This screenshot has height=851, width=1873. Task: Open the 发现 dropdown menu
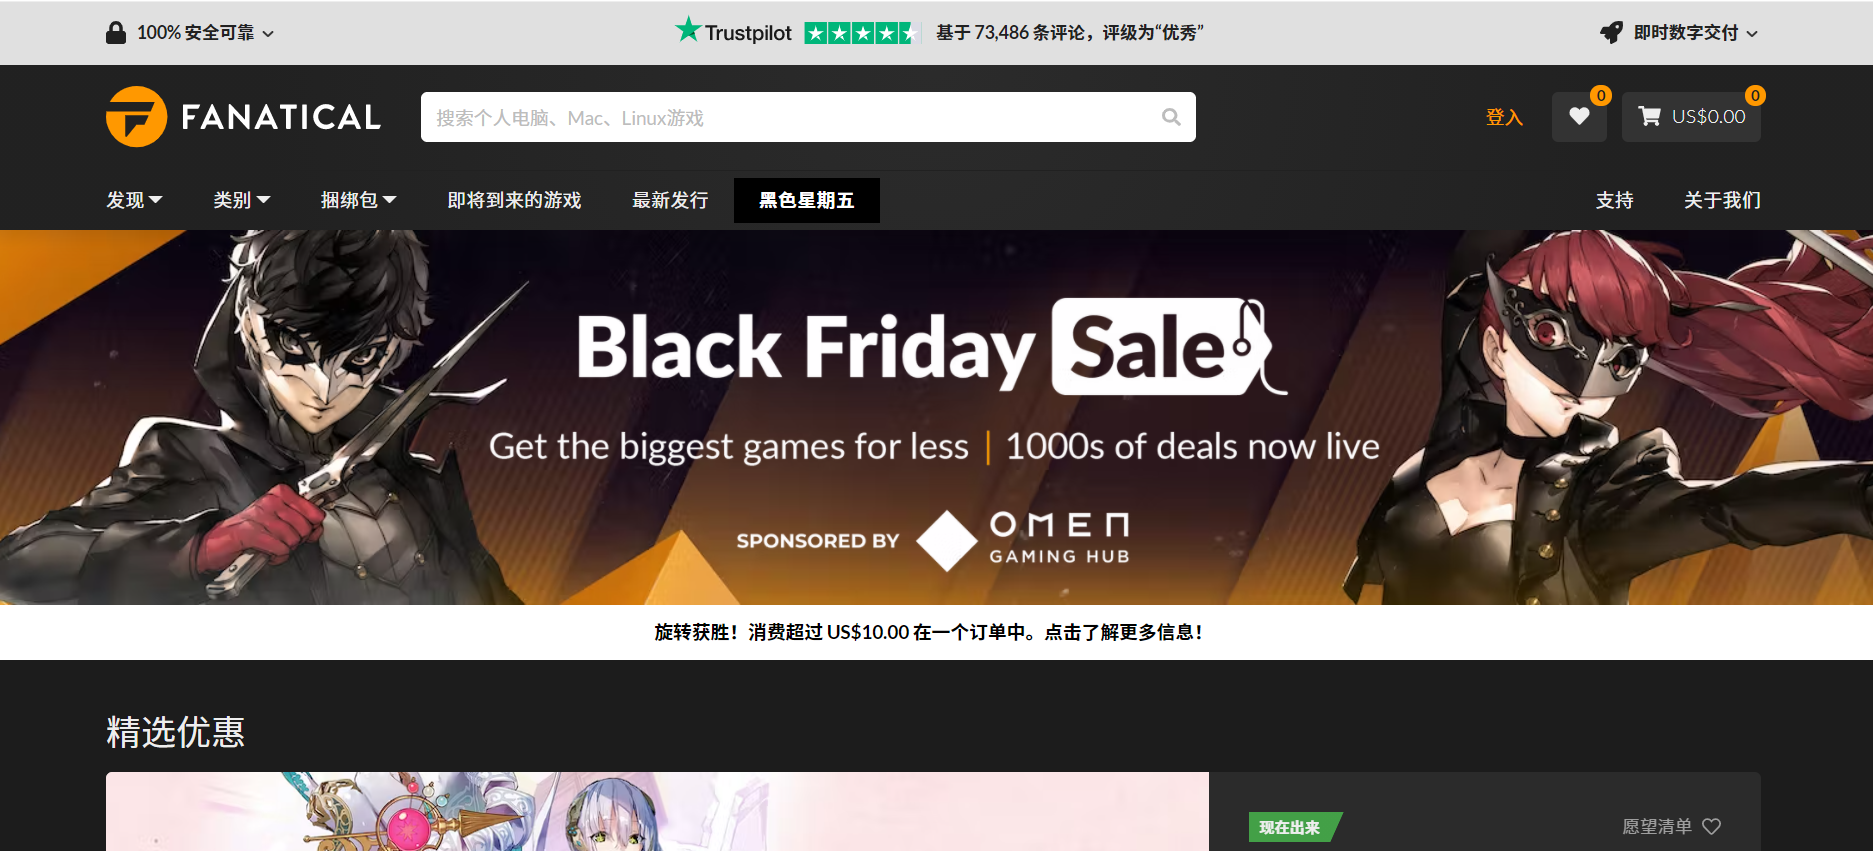click(134, 200)
